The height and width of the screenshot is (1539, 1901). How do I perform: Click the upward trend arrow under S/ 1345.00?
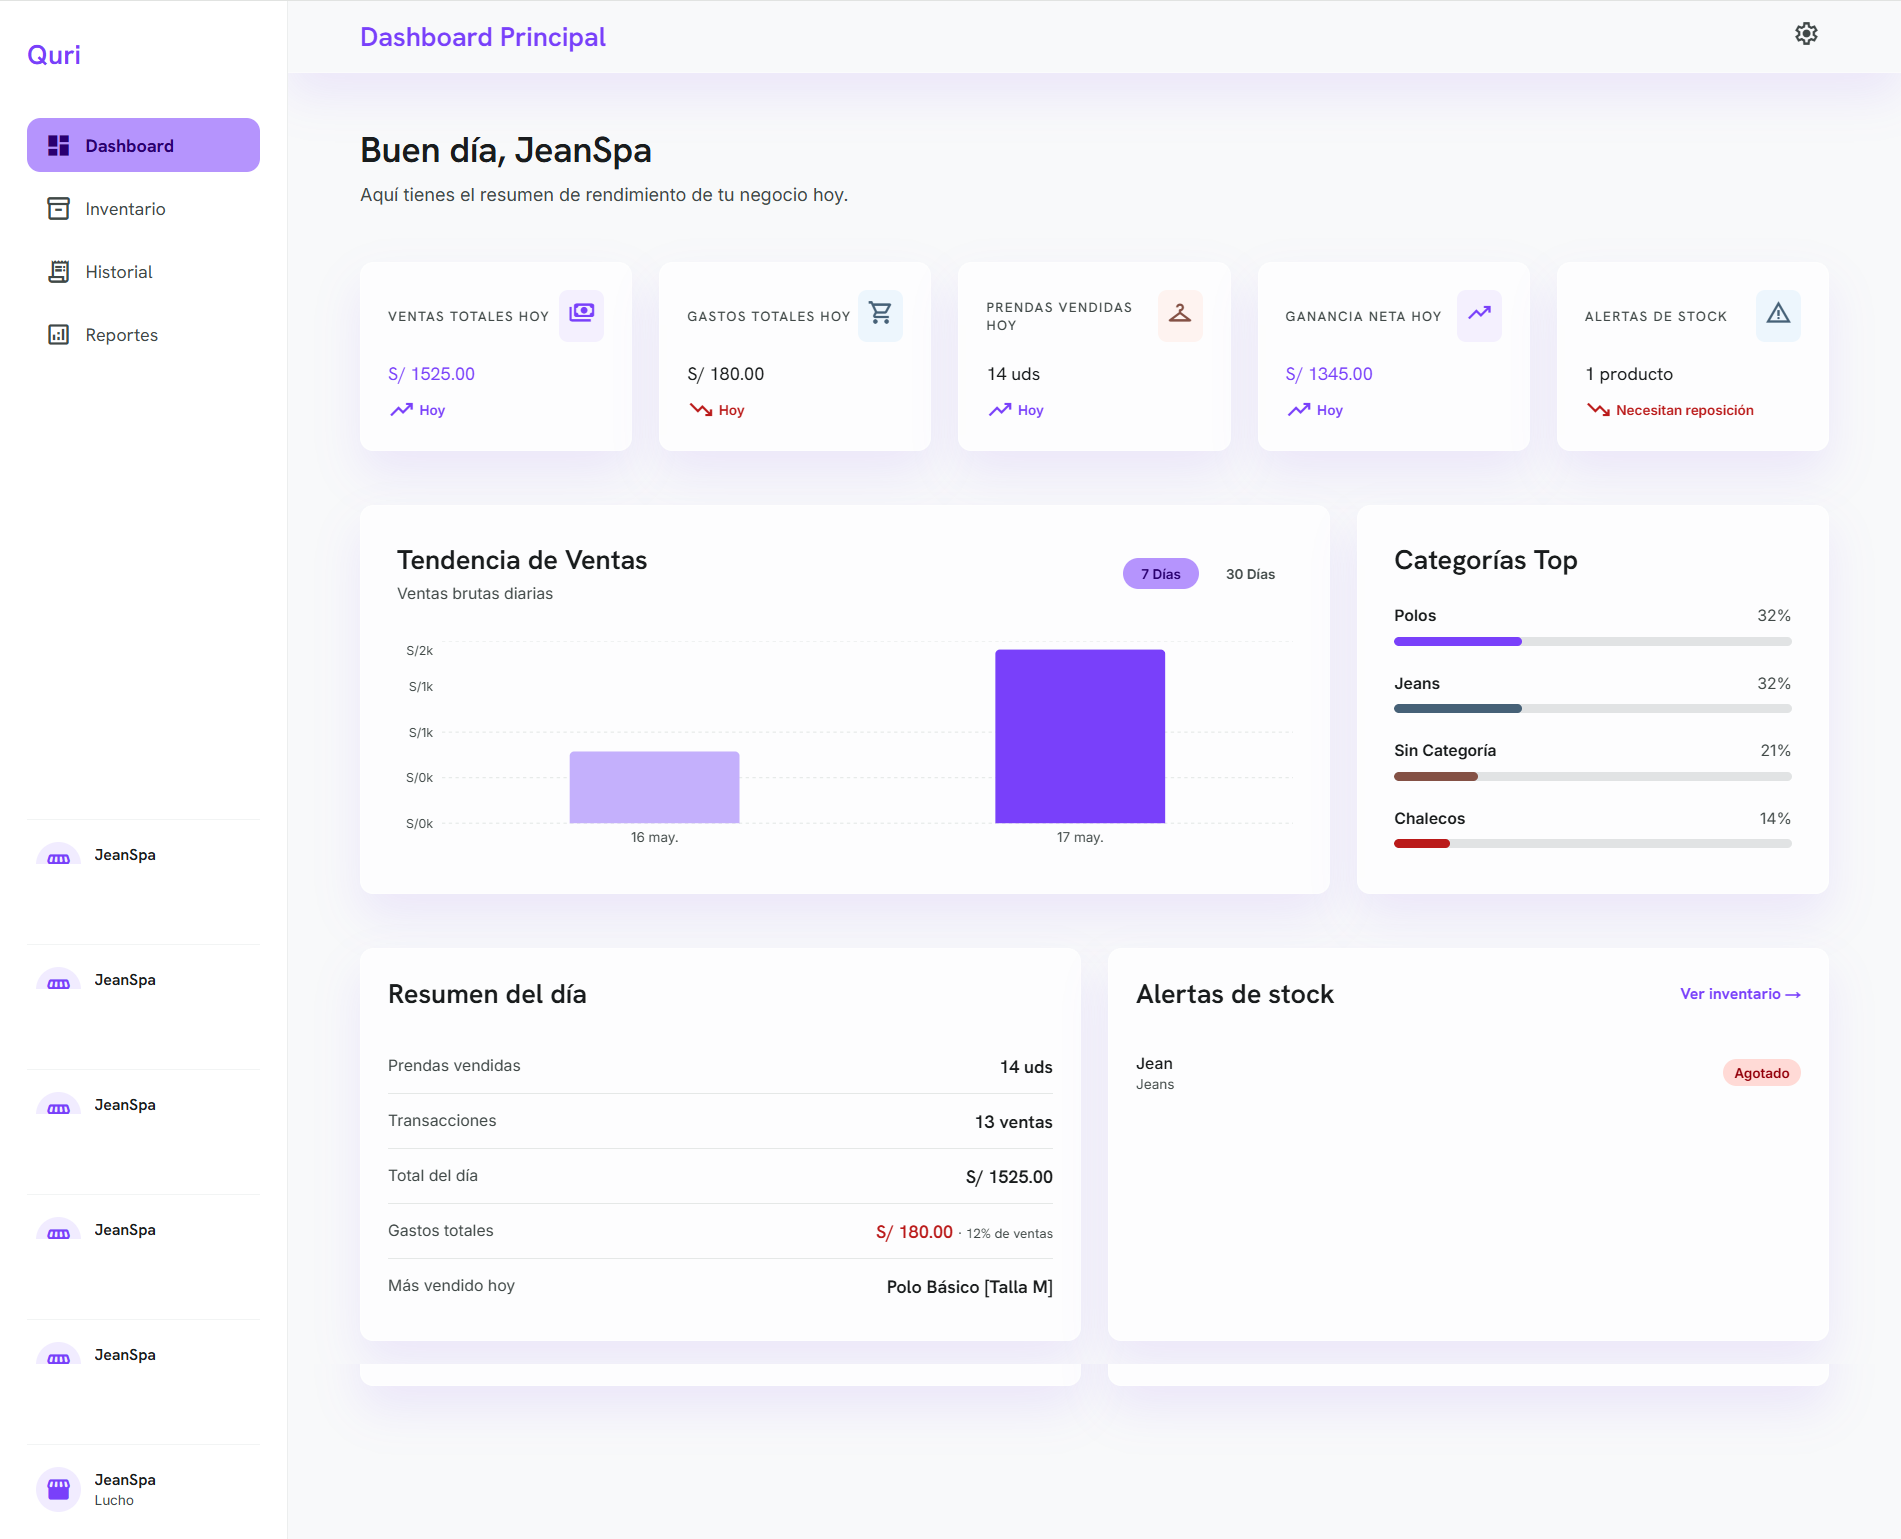1299,410
